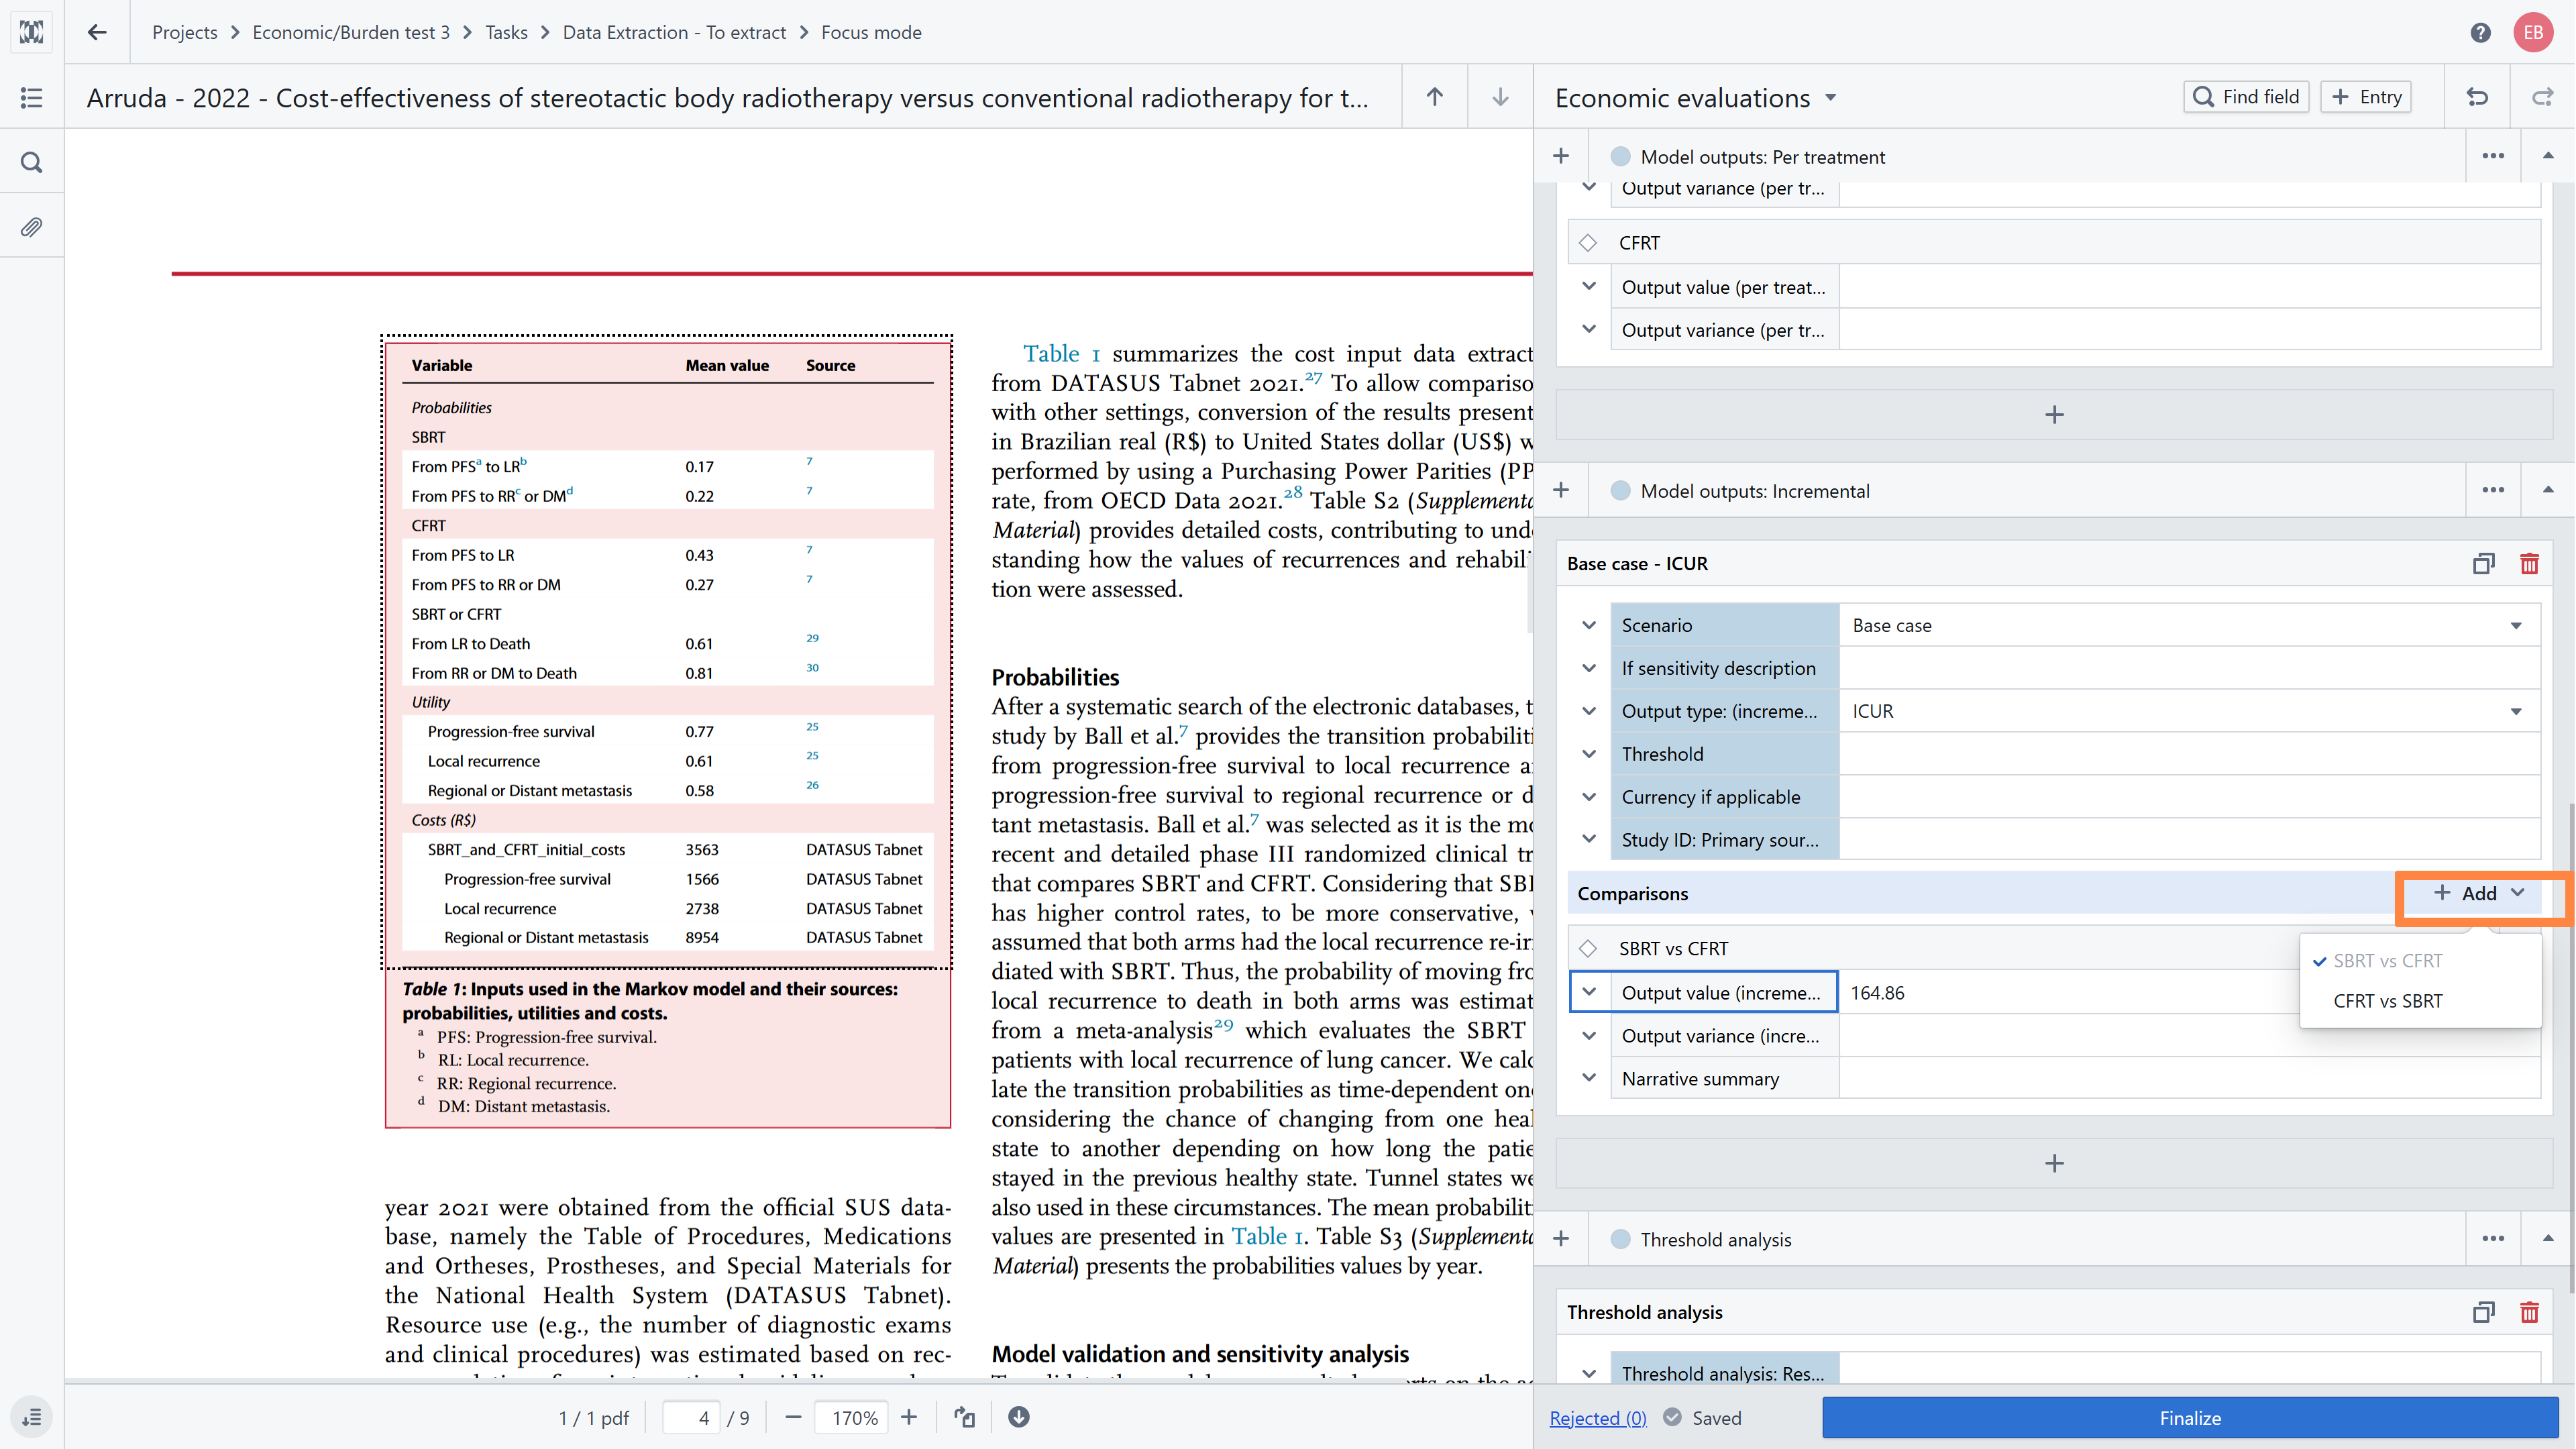The image size is (2576, 1449).
Task: Toggle the diamond marker beside CFRT
Action: click(1588, 243)
